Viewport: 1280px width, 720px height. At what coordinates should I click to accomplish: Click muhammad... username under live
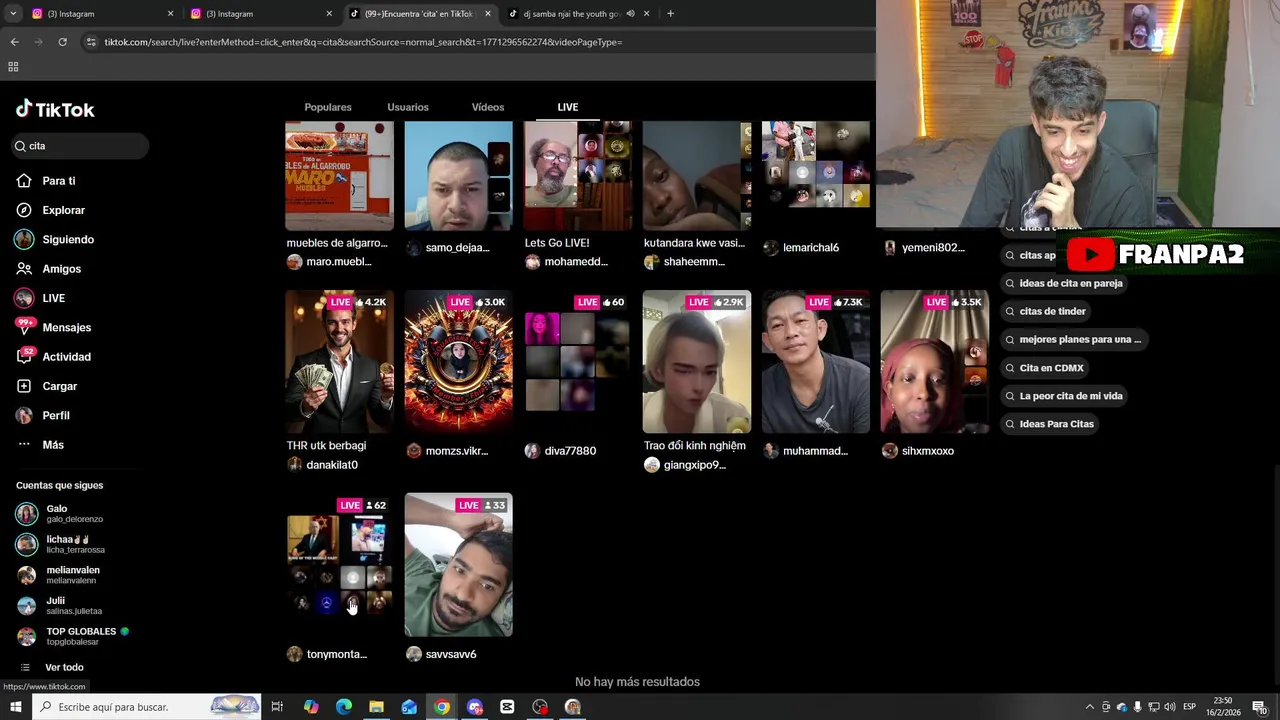click(x=815, y=451)
